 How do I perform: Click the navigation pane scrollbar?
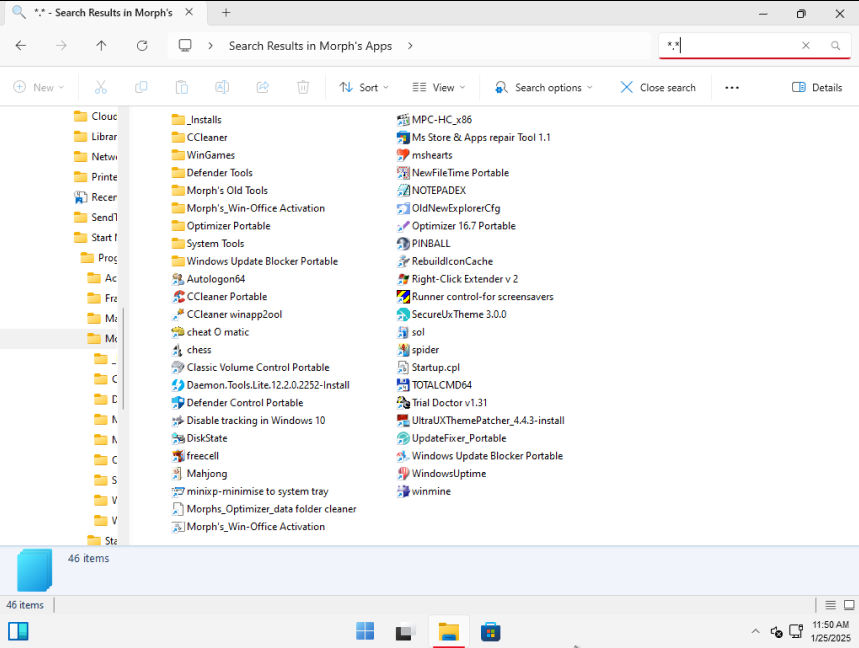coord(123,358)
